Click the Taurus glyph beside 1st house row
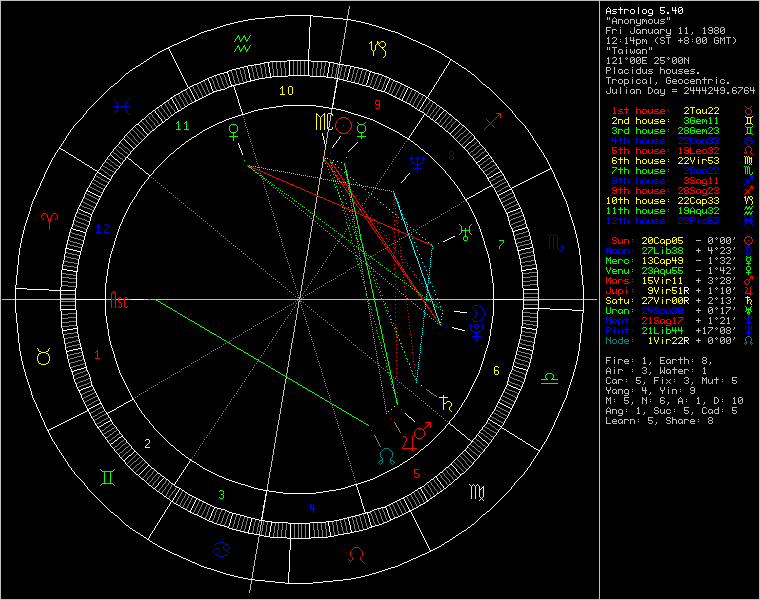Screen dimensions: 760x600 click(x=749, y=111)
